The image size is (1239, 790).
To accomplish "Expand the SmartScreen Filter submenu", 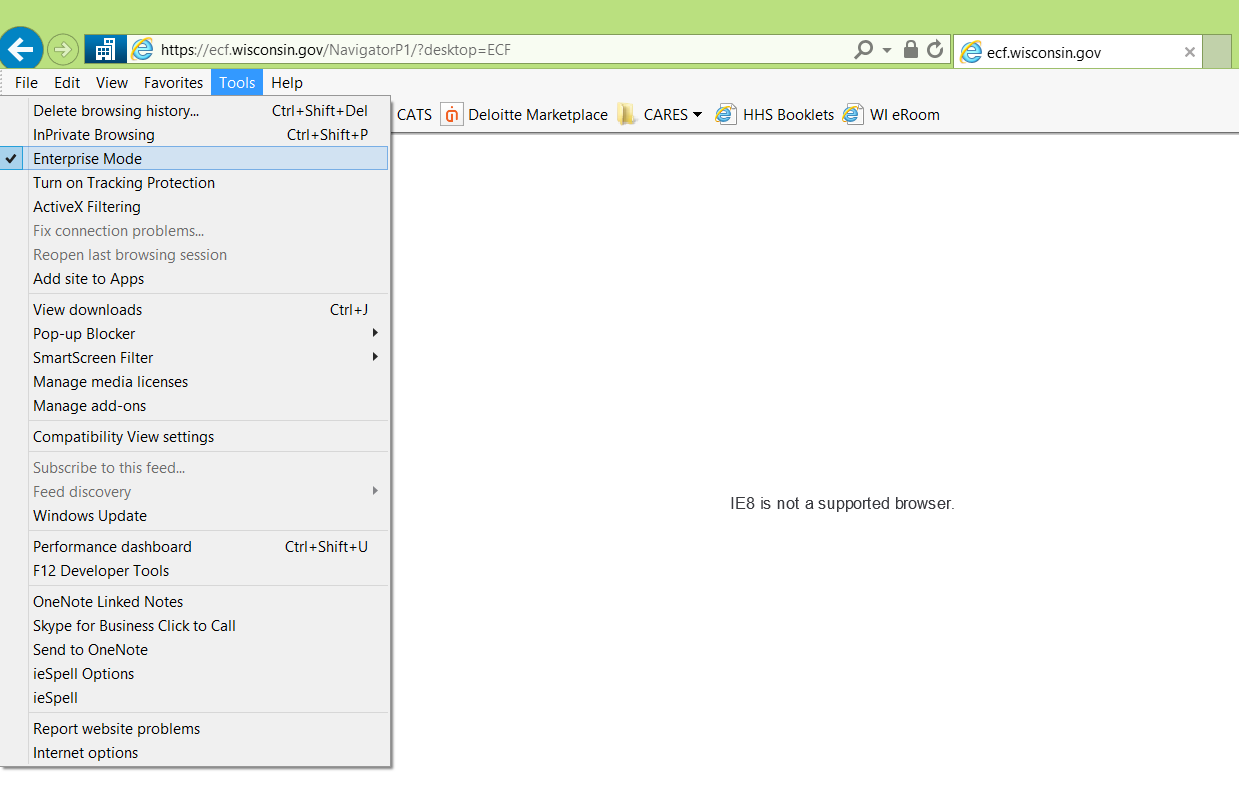I will [x=92, y=357].
